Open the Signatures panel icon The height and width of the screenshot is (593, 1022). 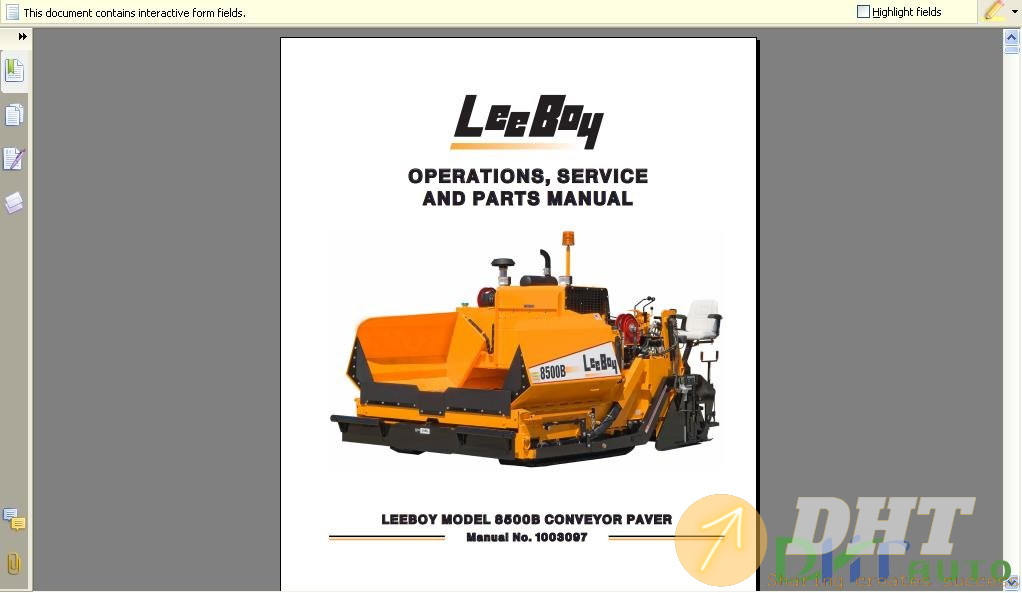tap(14, 159)
